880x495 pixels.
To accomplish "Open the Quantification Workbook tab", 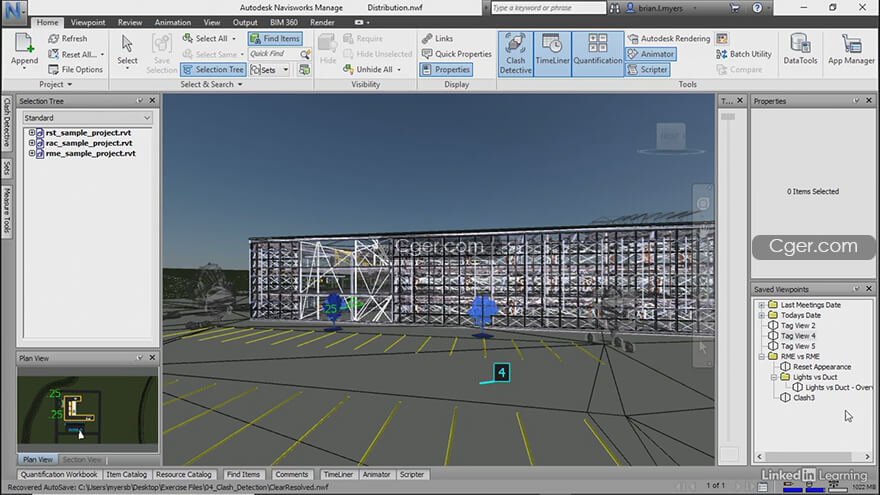I will tap(59, 475).
